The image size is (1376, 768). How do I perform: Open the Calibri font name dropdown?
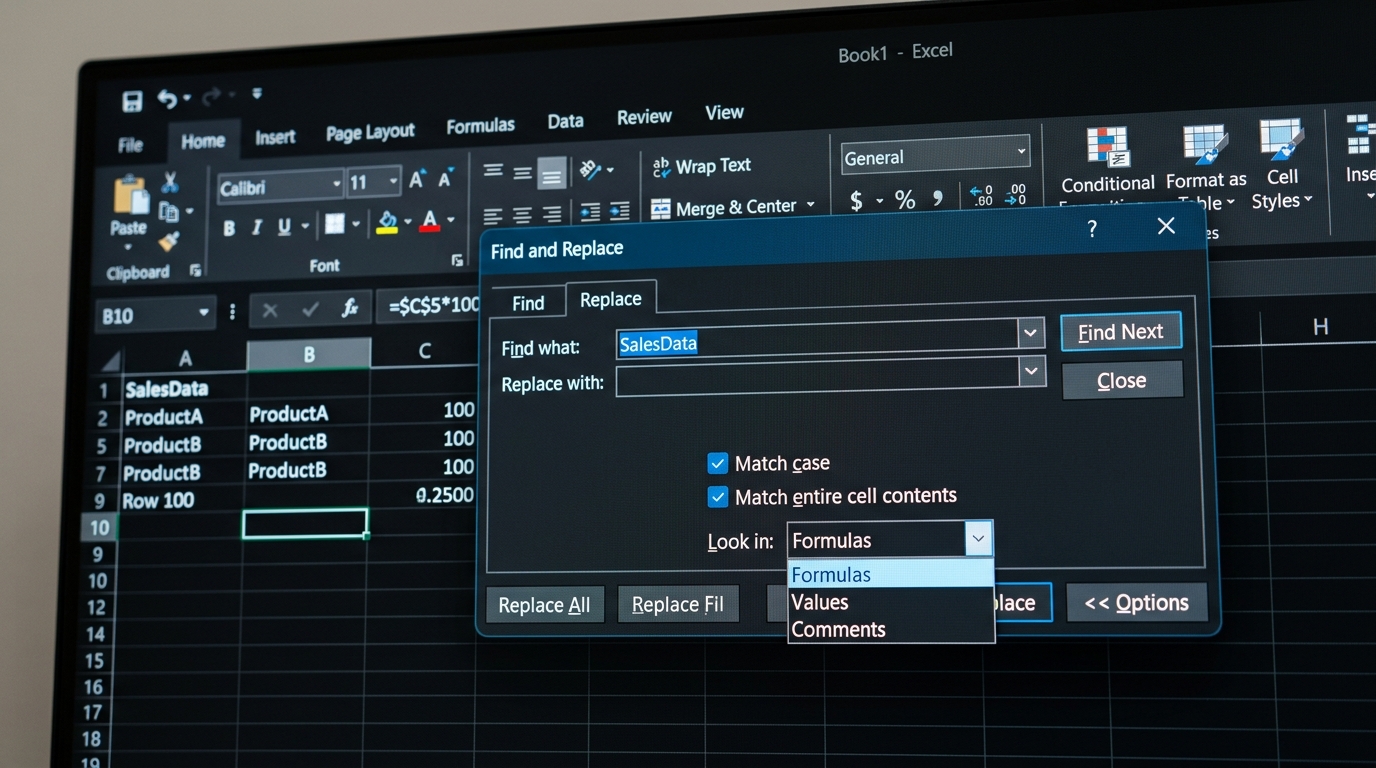tap(336, 185)
